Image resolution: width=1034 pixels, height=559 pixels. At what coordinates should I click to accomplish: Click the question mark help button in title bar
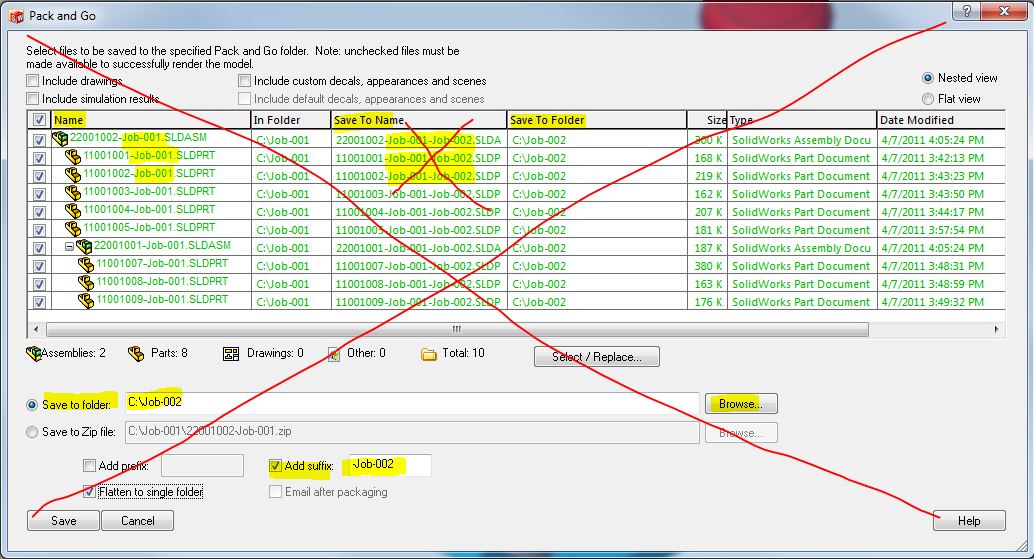967,11
